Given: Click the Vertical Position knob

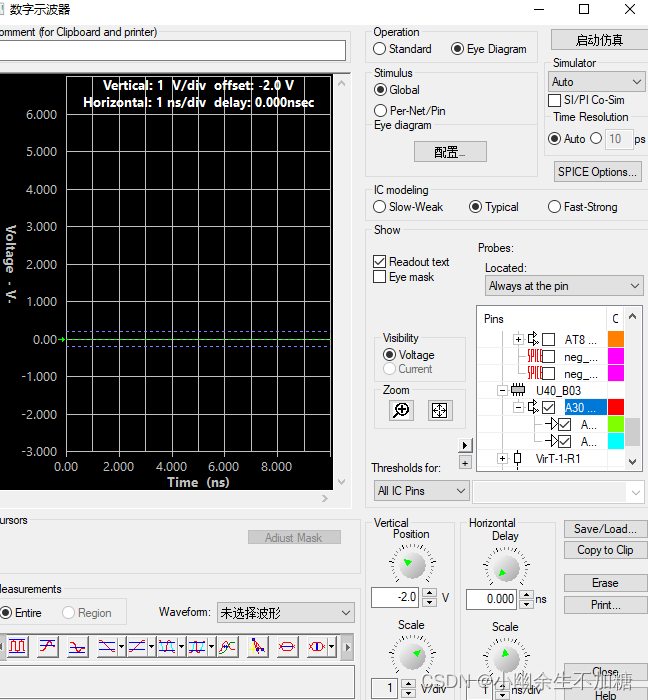Looking at the screenshot, I should click(x=412, y=564).
